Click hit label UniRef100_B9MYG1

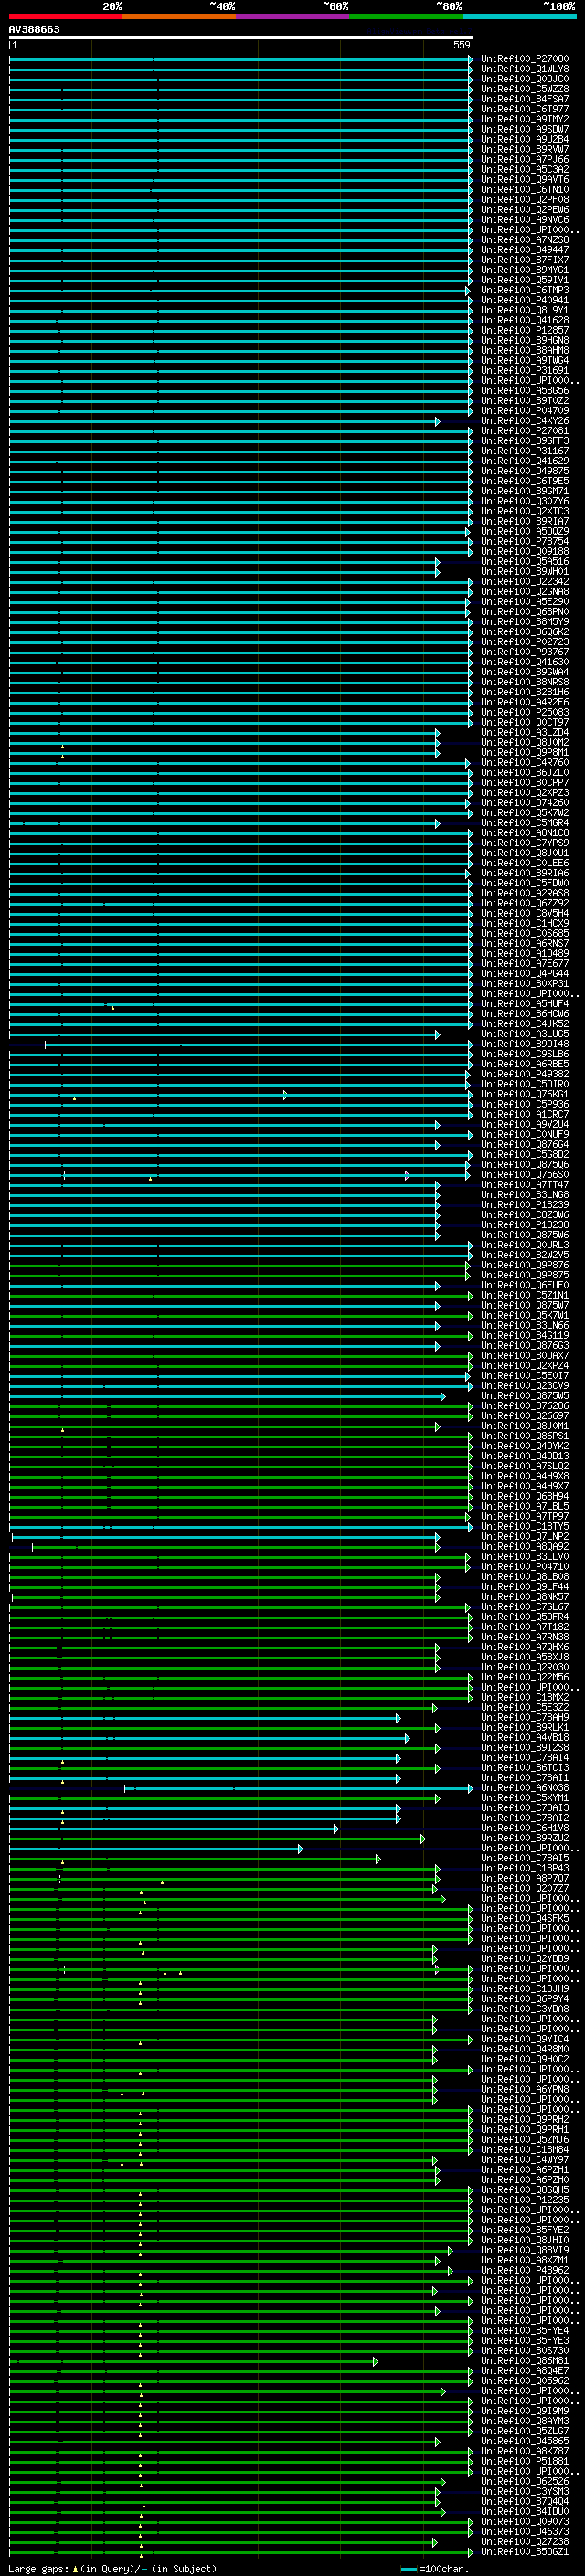[x=525, y=270]
